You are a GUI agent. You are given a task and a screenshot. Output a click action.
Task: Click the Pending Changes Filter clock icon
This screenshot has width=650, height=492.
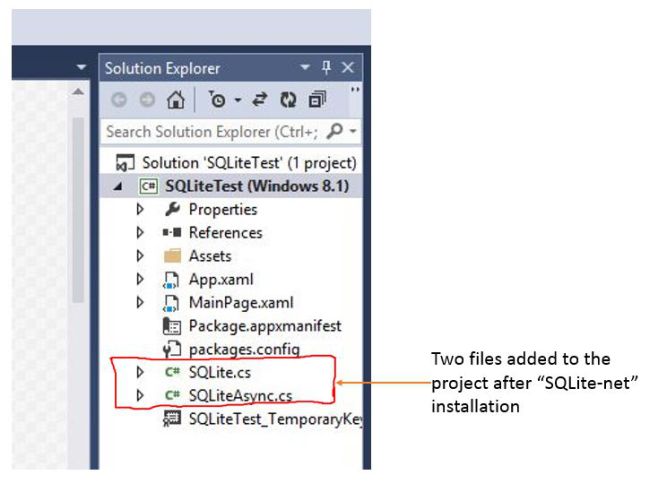coord(217,100)
